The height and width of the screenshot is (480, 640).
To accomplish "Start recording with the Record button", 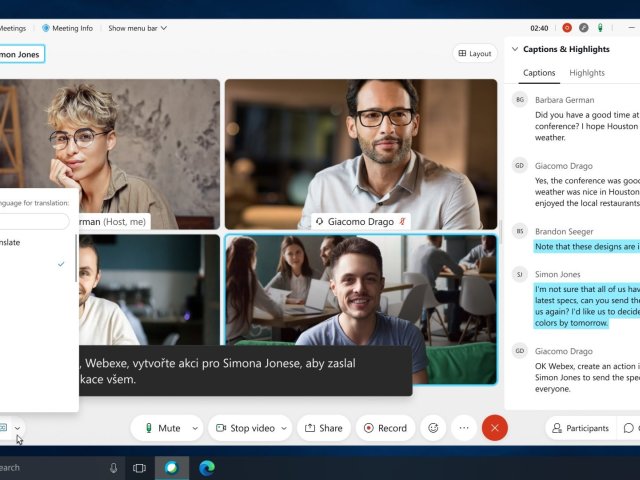I will 385,428.
